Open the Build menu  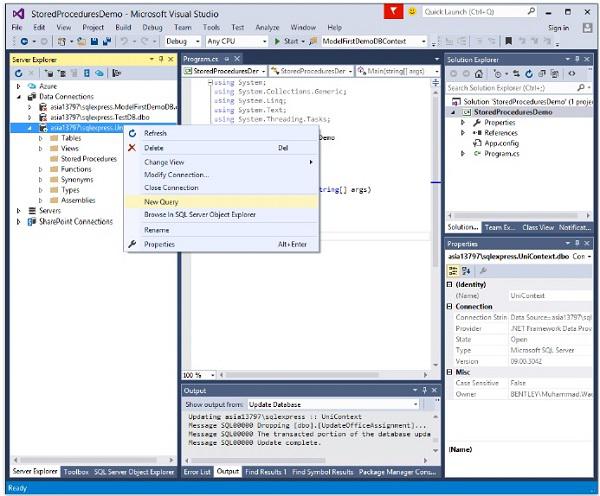coord(123,28)
